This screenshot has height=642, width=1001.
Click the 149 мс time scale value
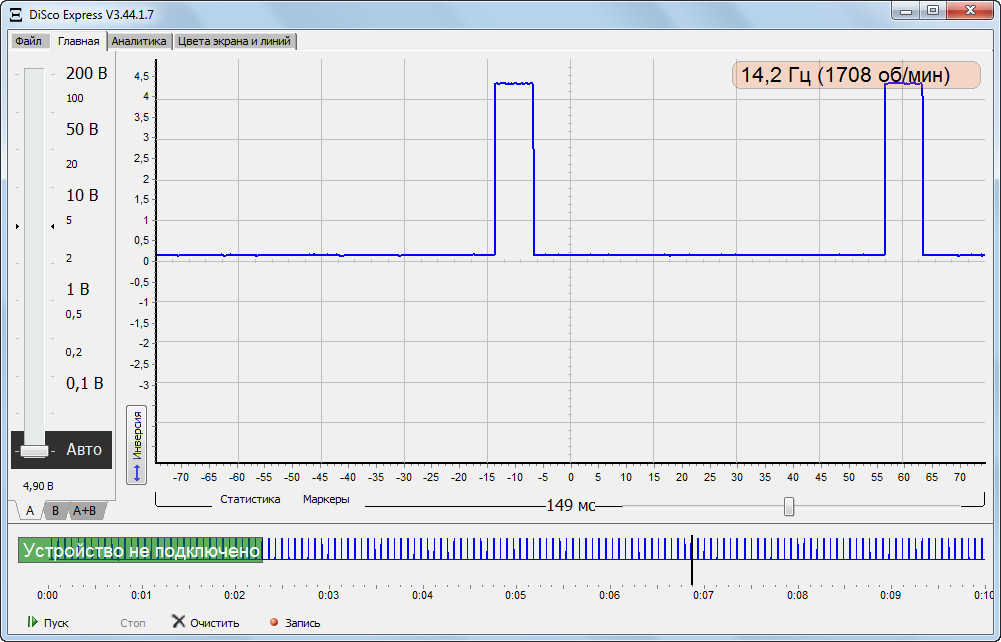(570, 506)
